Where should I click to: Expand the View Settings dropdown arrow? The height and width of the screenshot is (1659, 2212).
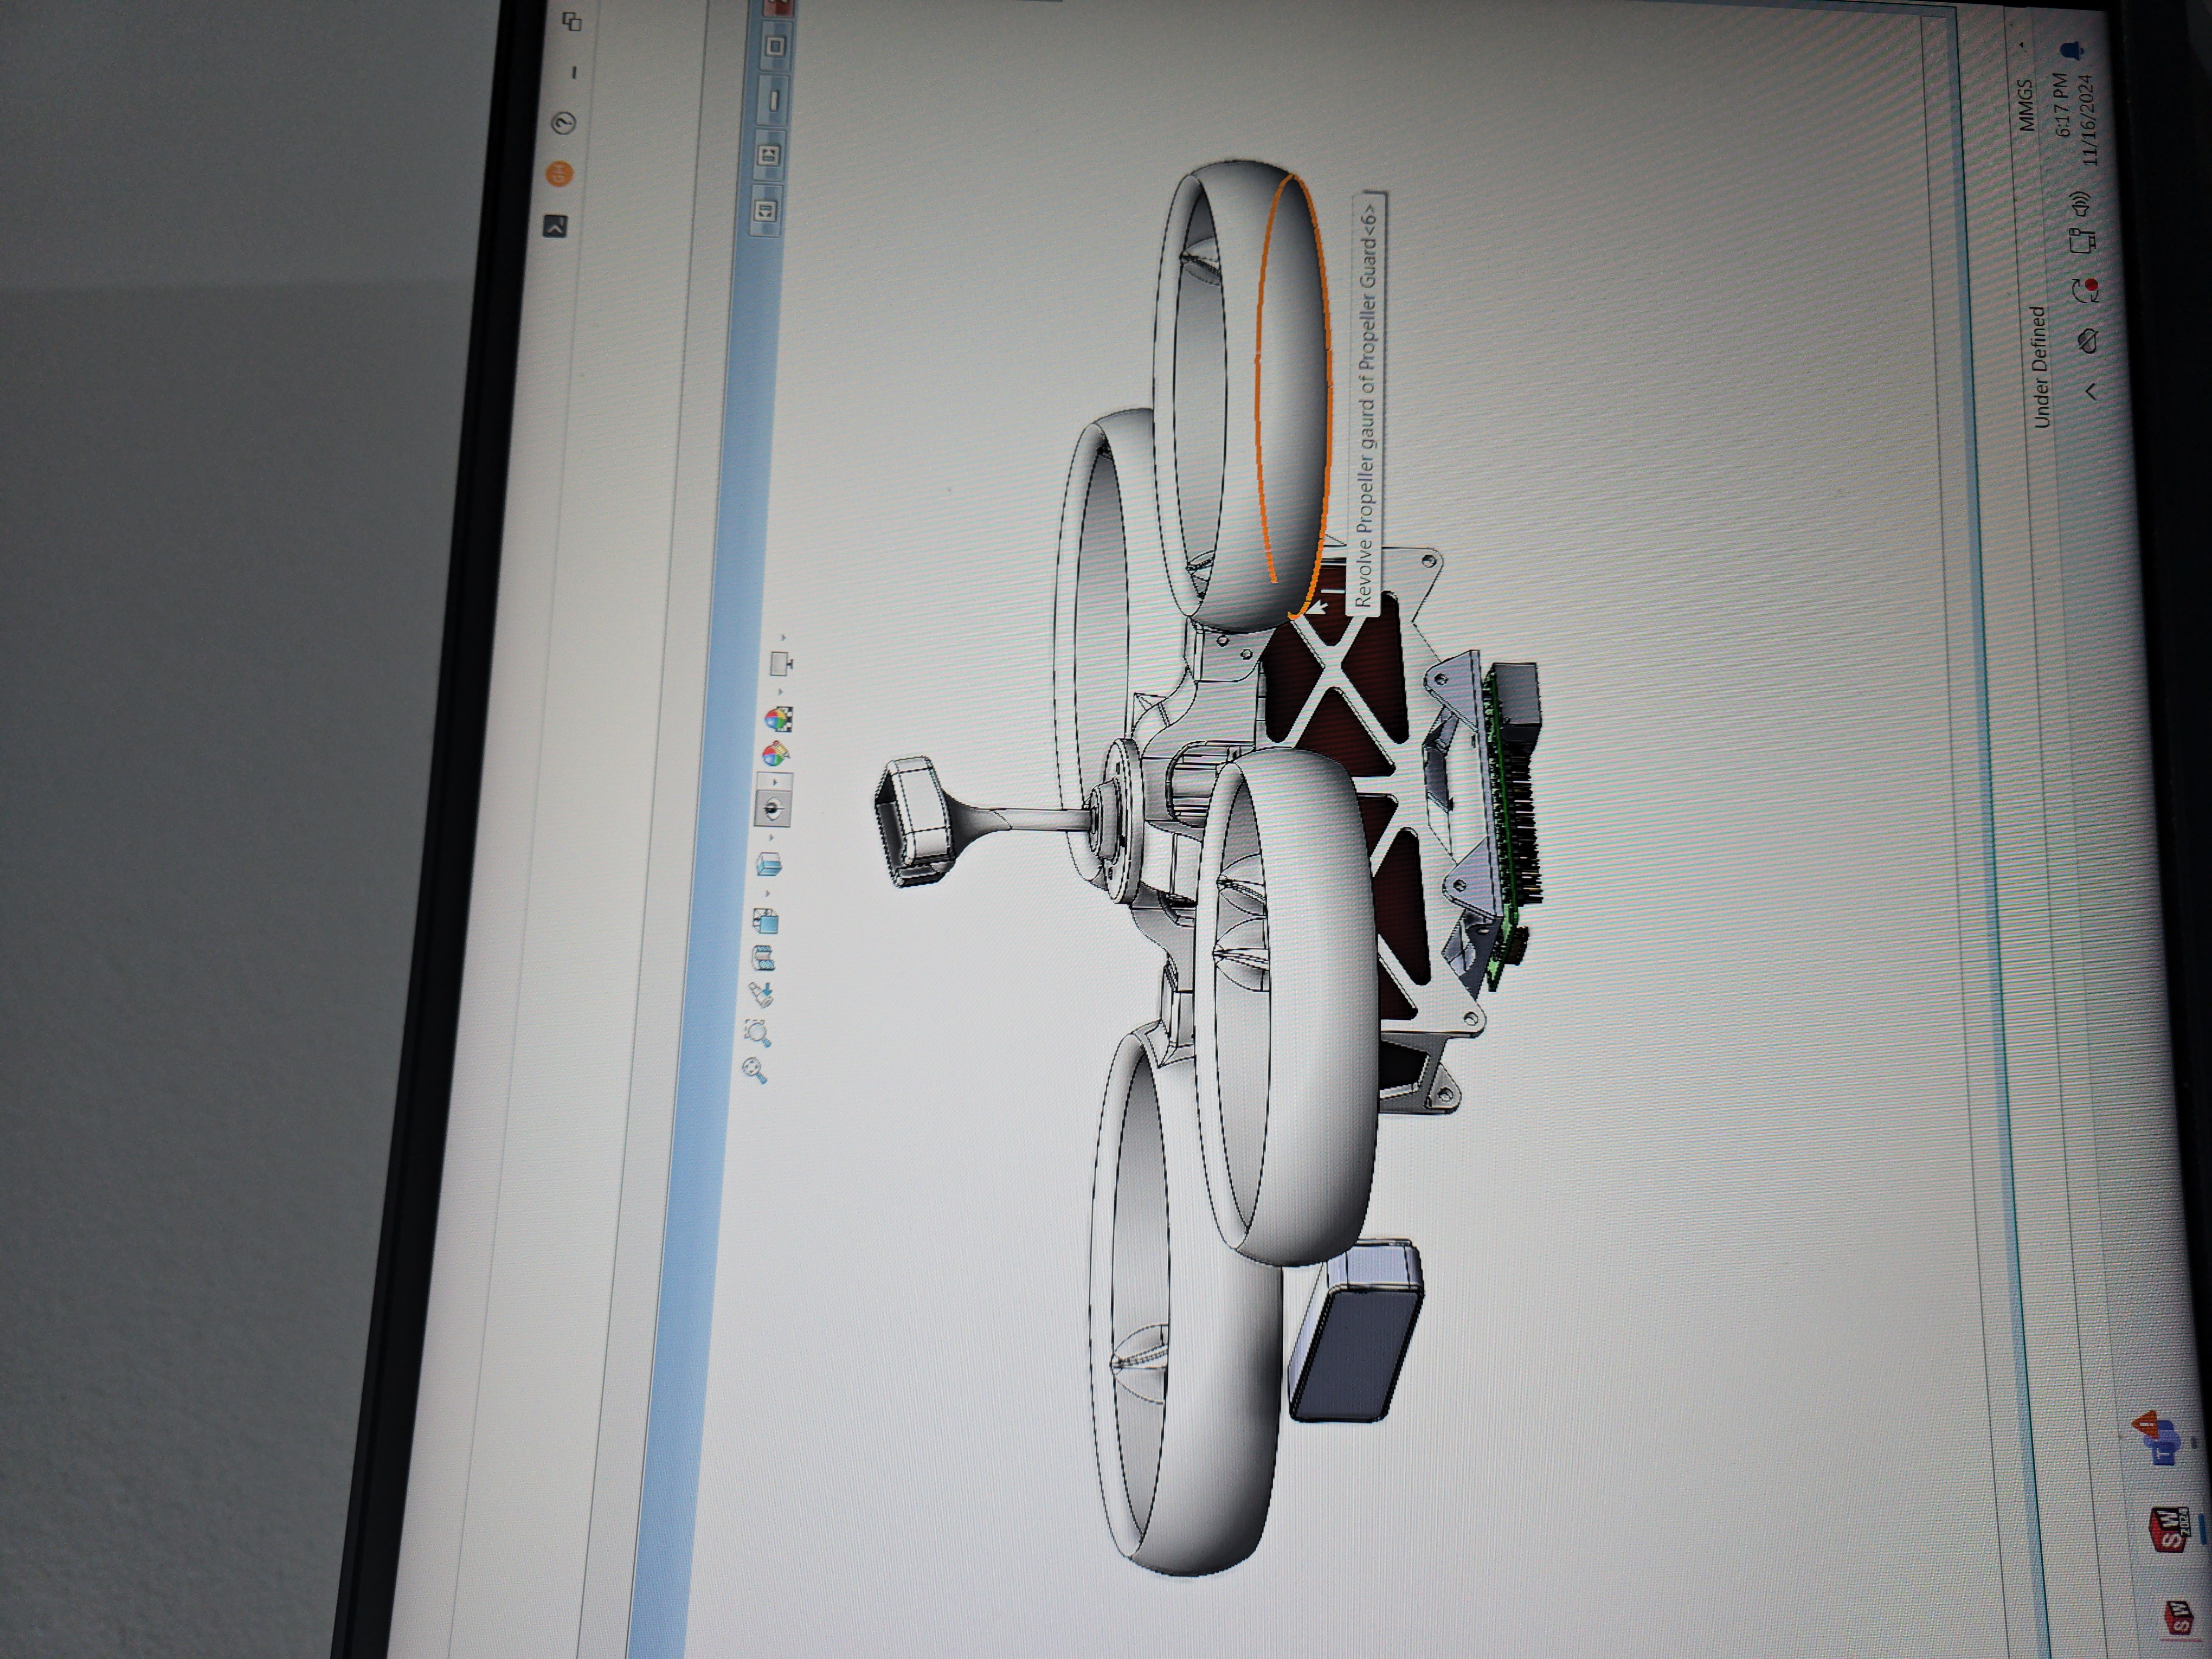click(x=783, y=637)
